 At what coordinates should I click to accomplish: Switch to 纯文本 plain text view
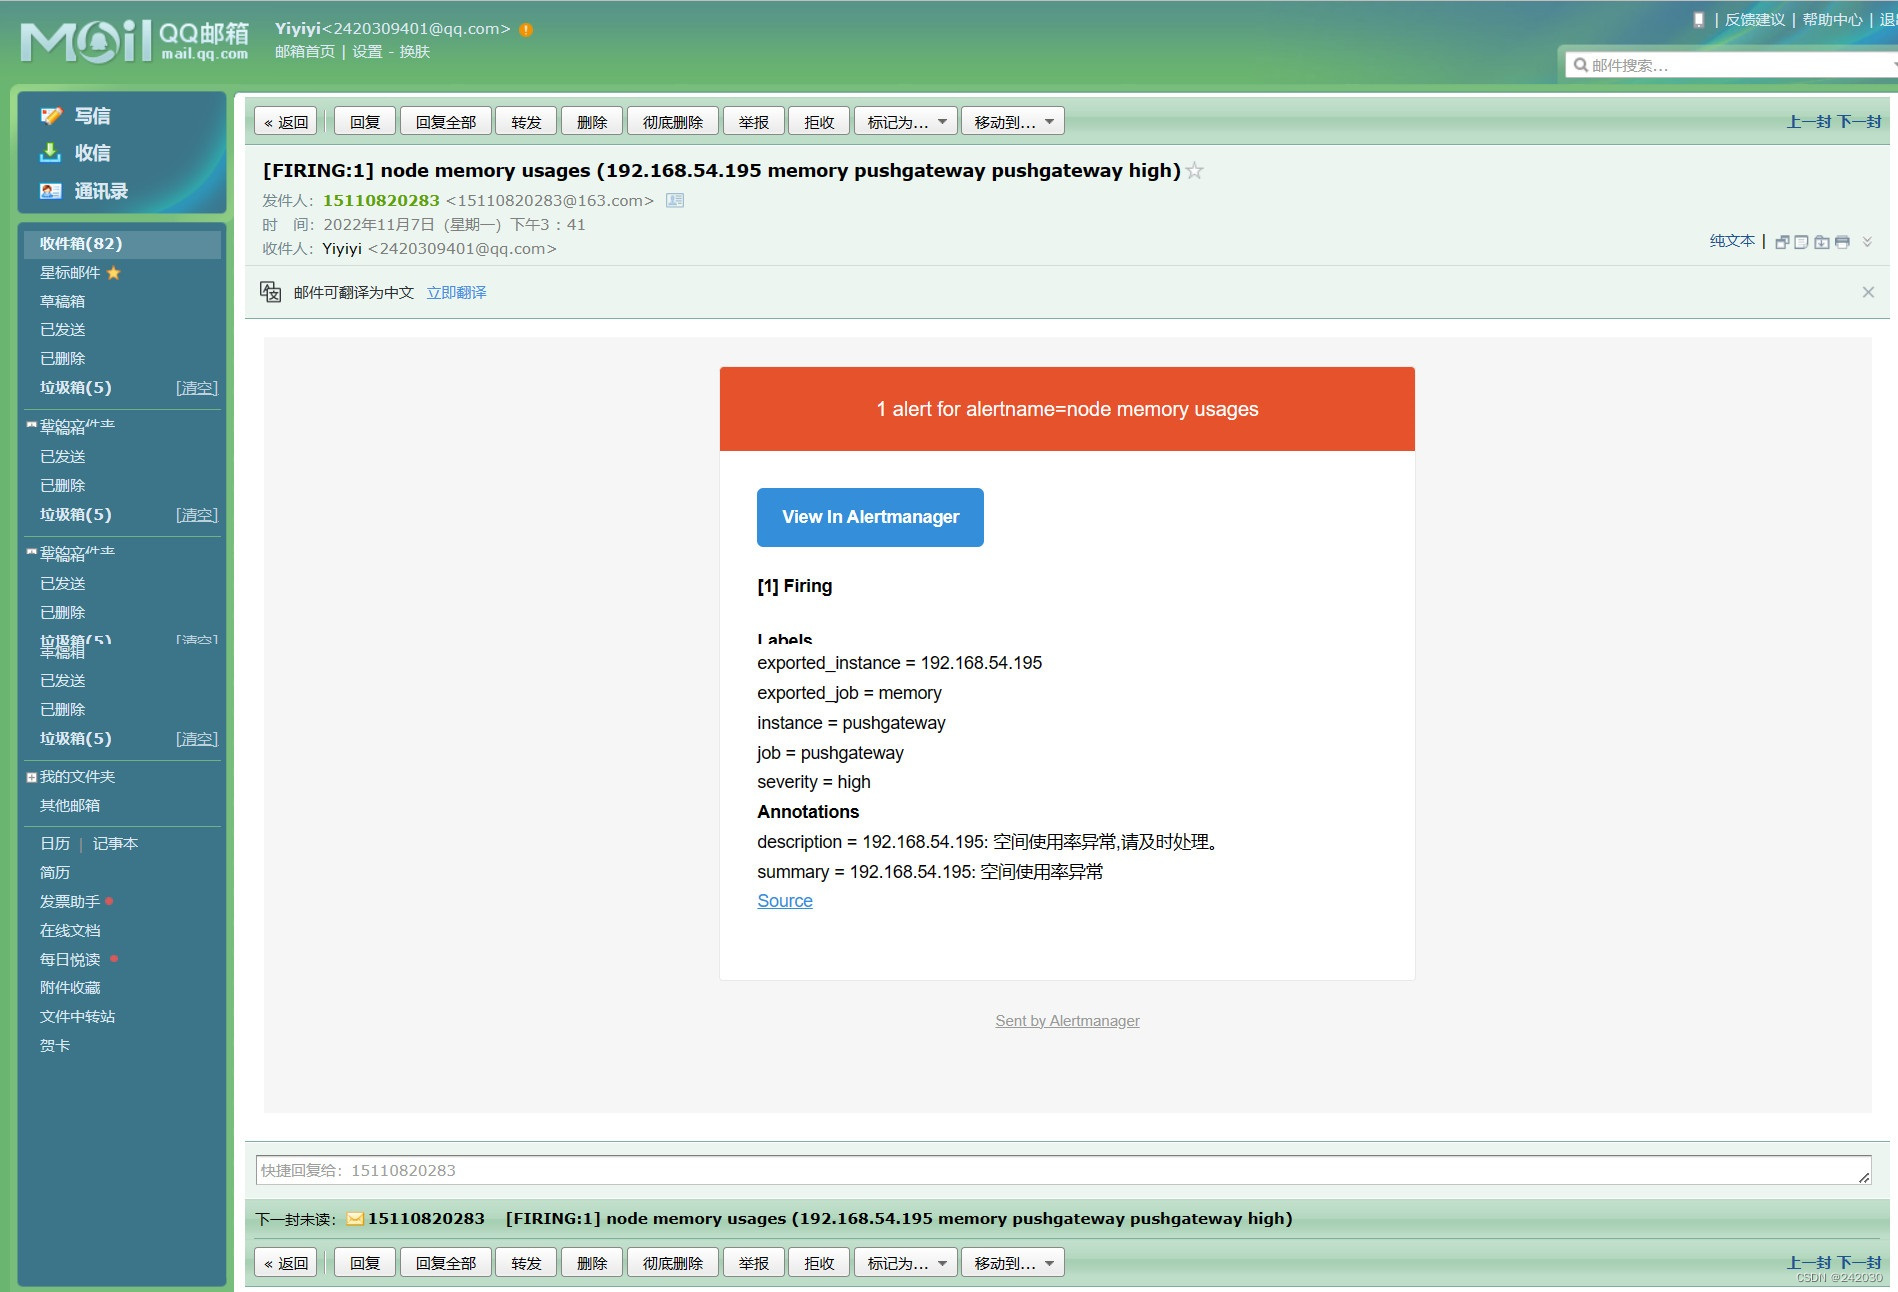[x=1732, y=241]
